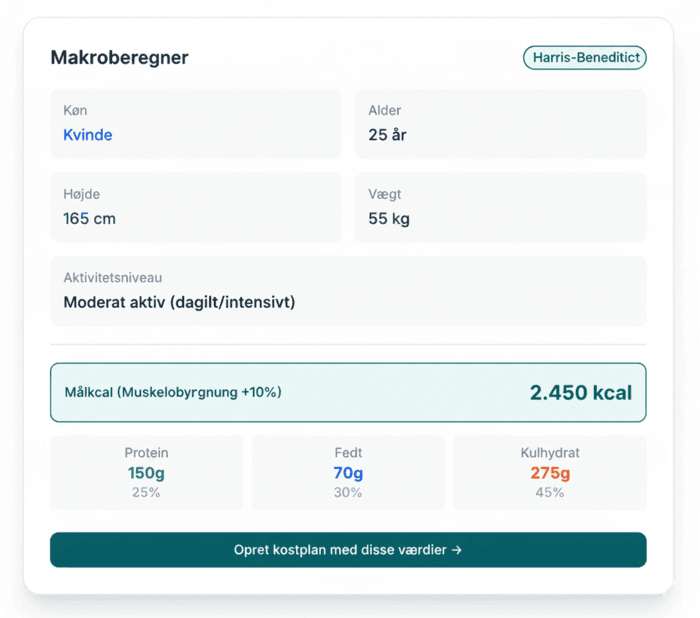Click the 30% fat percentage
Image resolution: width=700 pixels, height=618 pixels.
pyautogui.click(x=348, y=492)
